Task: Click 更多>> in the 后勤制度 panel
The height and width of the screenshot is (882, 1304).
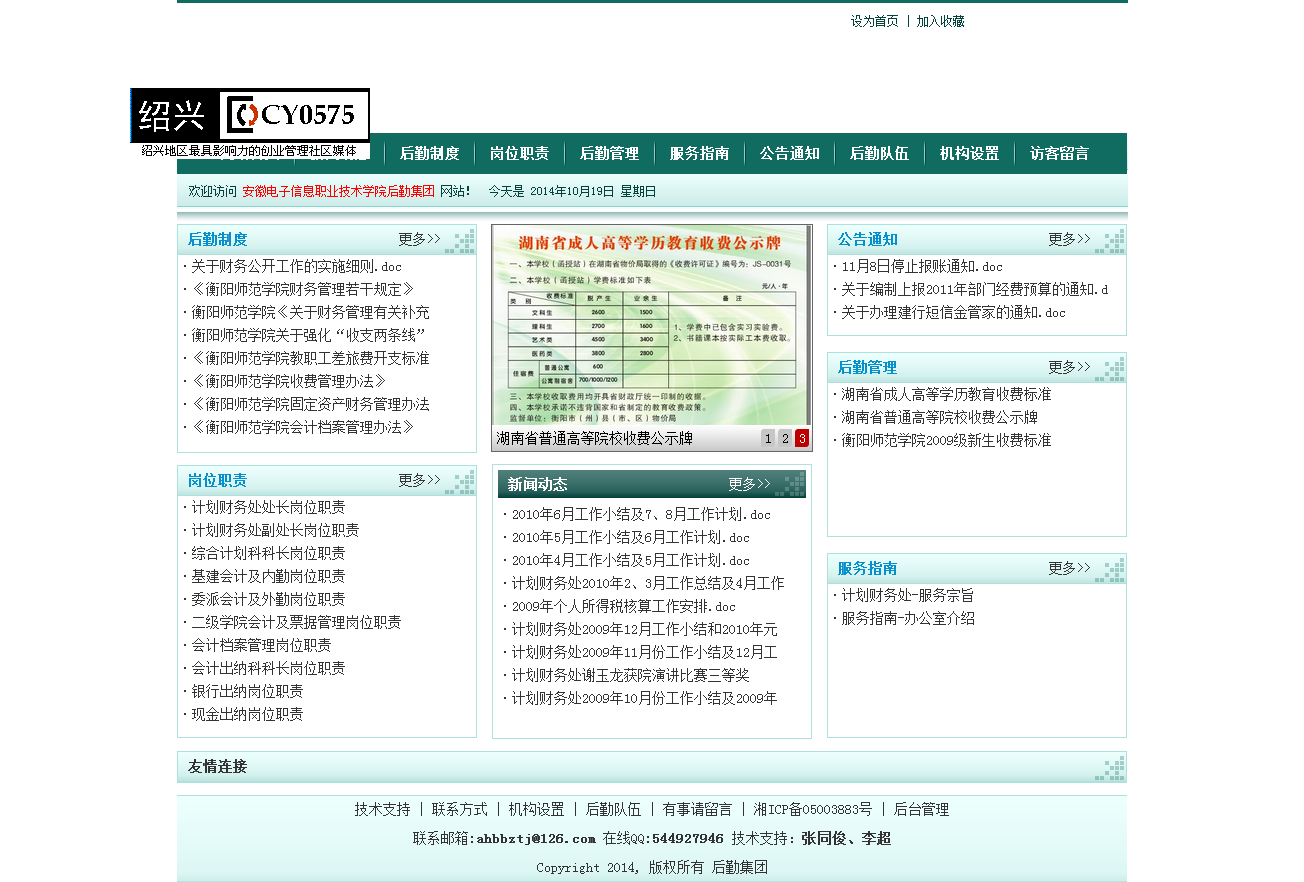Action: pos(419,239)
